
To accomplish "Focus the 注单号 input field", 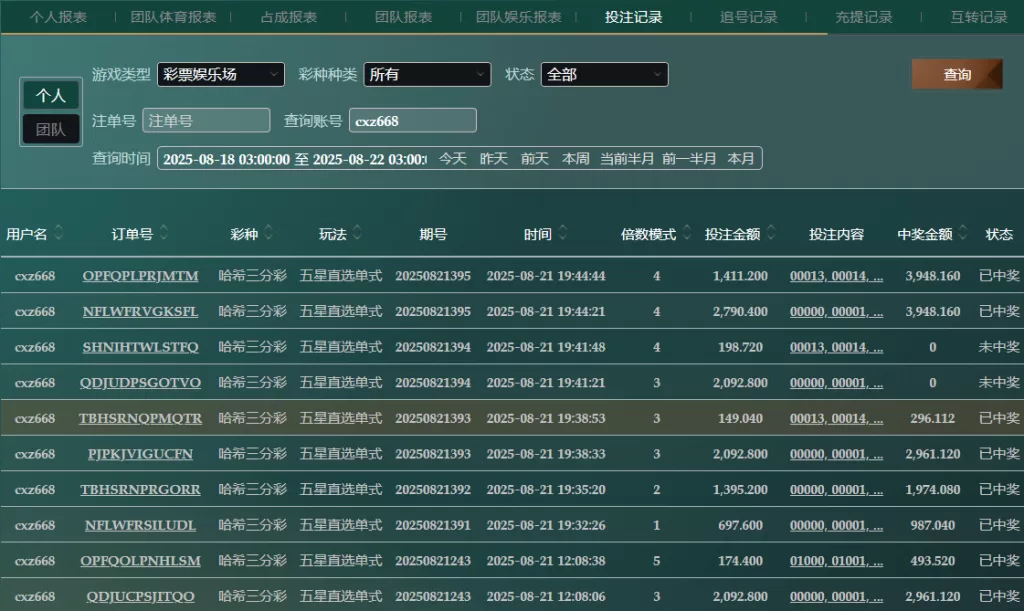I will [206, 121].
